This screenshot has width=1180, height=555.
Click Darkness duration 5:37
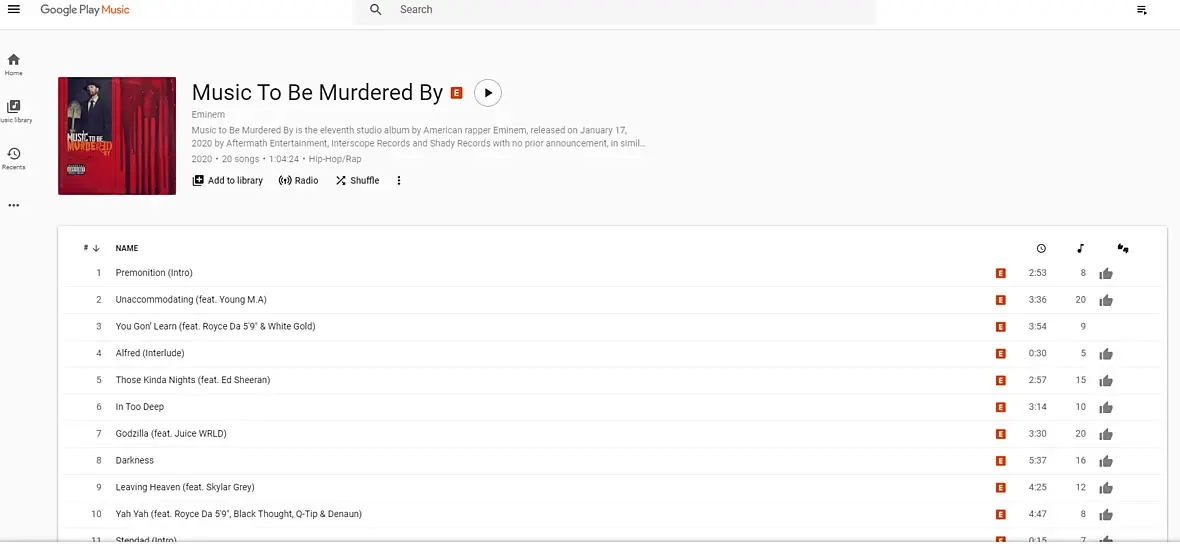point(1037,460)
